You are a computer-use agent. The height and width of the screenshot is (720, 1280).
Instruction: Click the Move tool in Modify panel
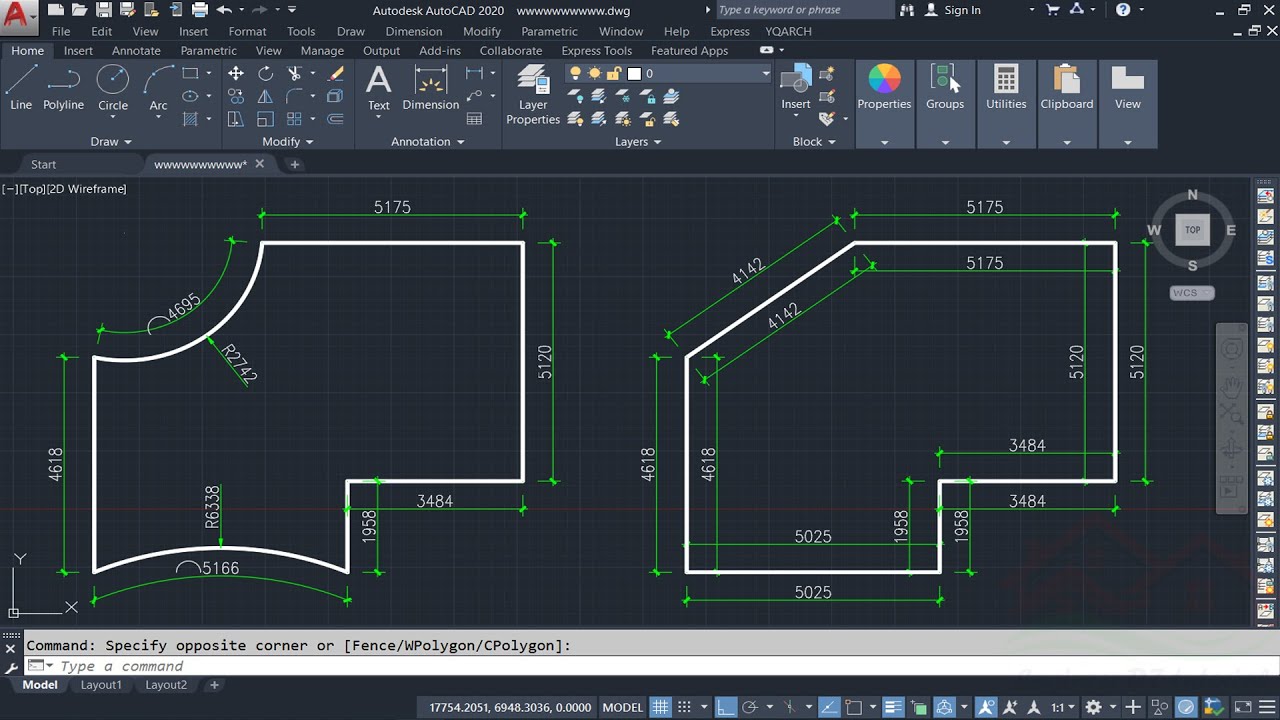point(236,74)
